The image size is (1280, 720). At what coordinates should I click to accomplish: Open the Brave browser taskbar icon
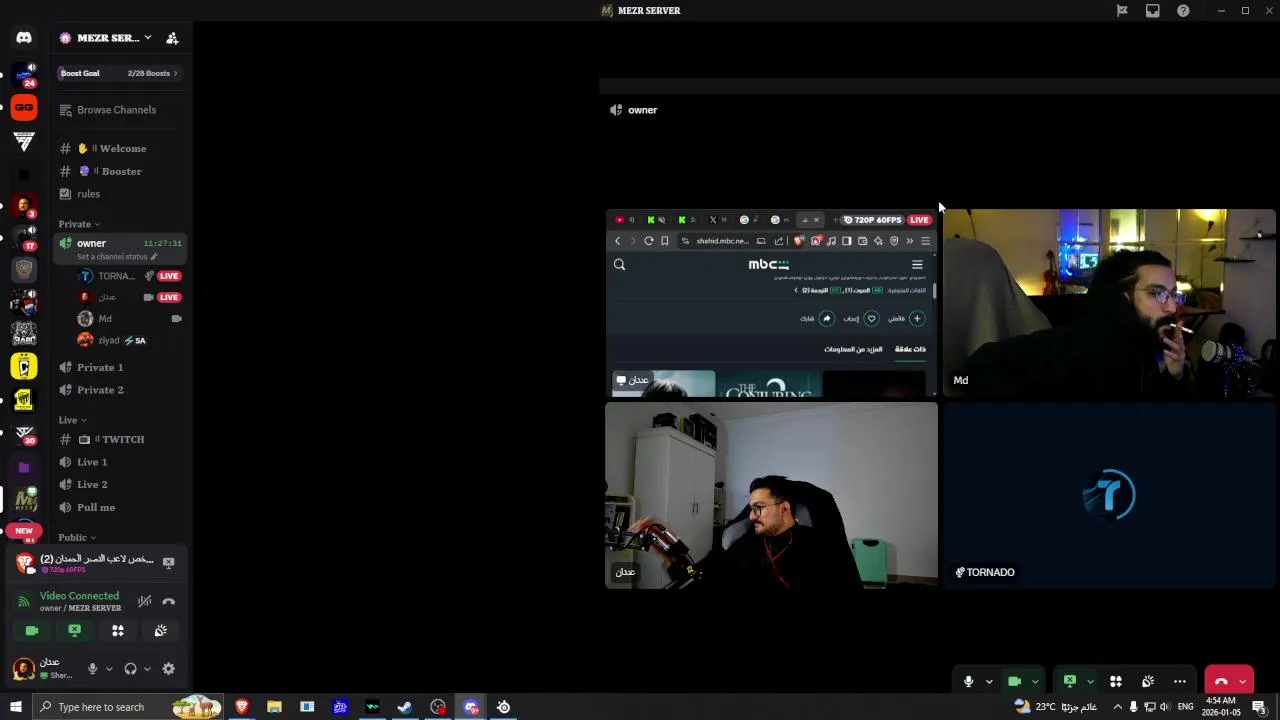242,707
